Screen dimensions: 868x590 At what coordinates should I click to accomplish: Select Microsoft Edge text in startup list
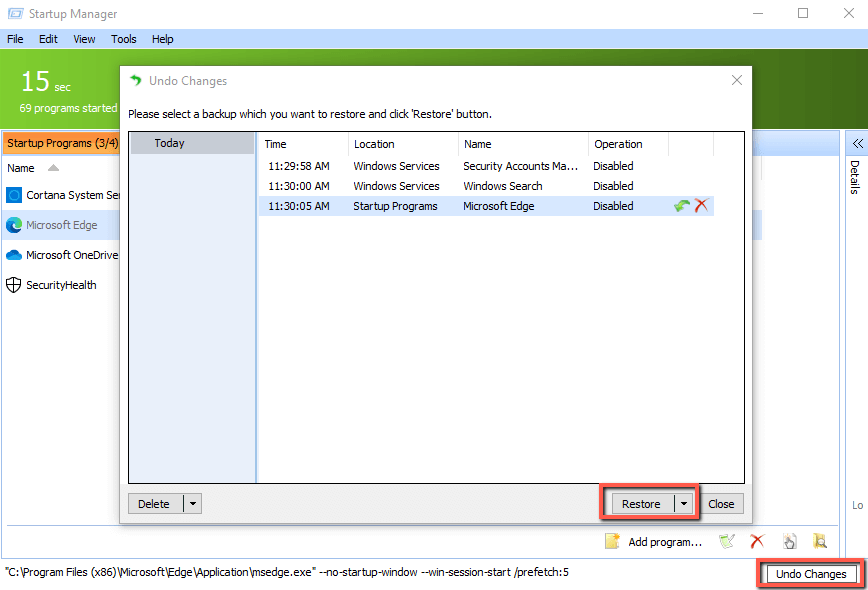coord(62,225)
